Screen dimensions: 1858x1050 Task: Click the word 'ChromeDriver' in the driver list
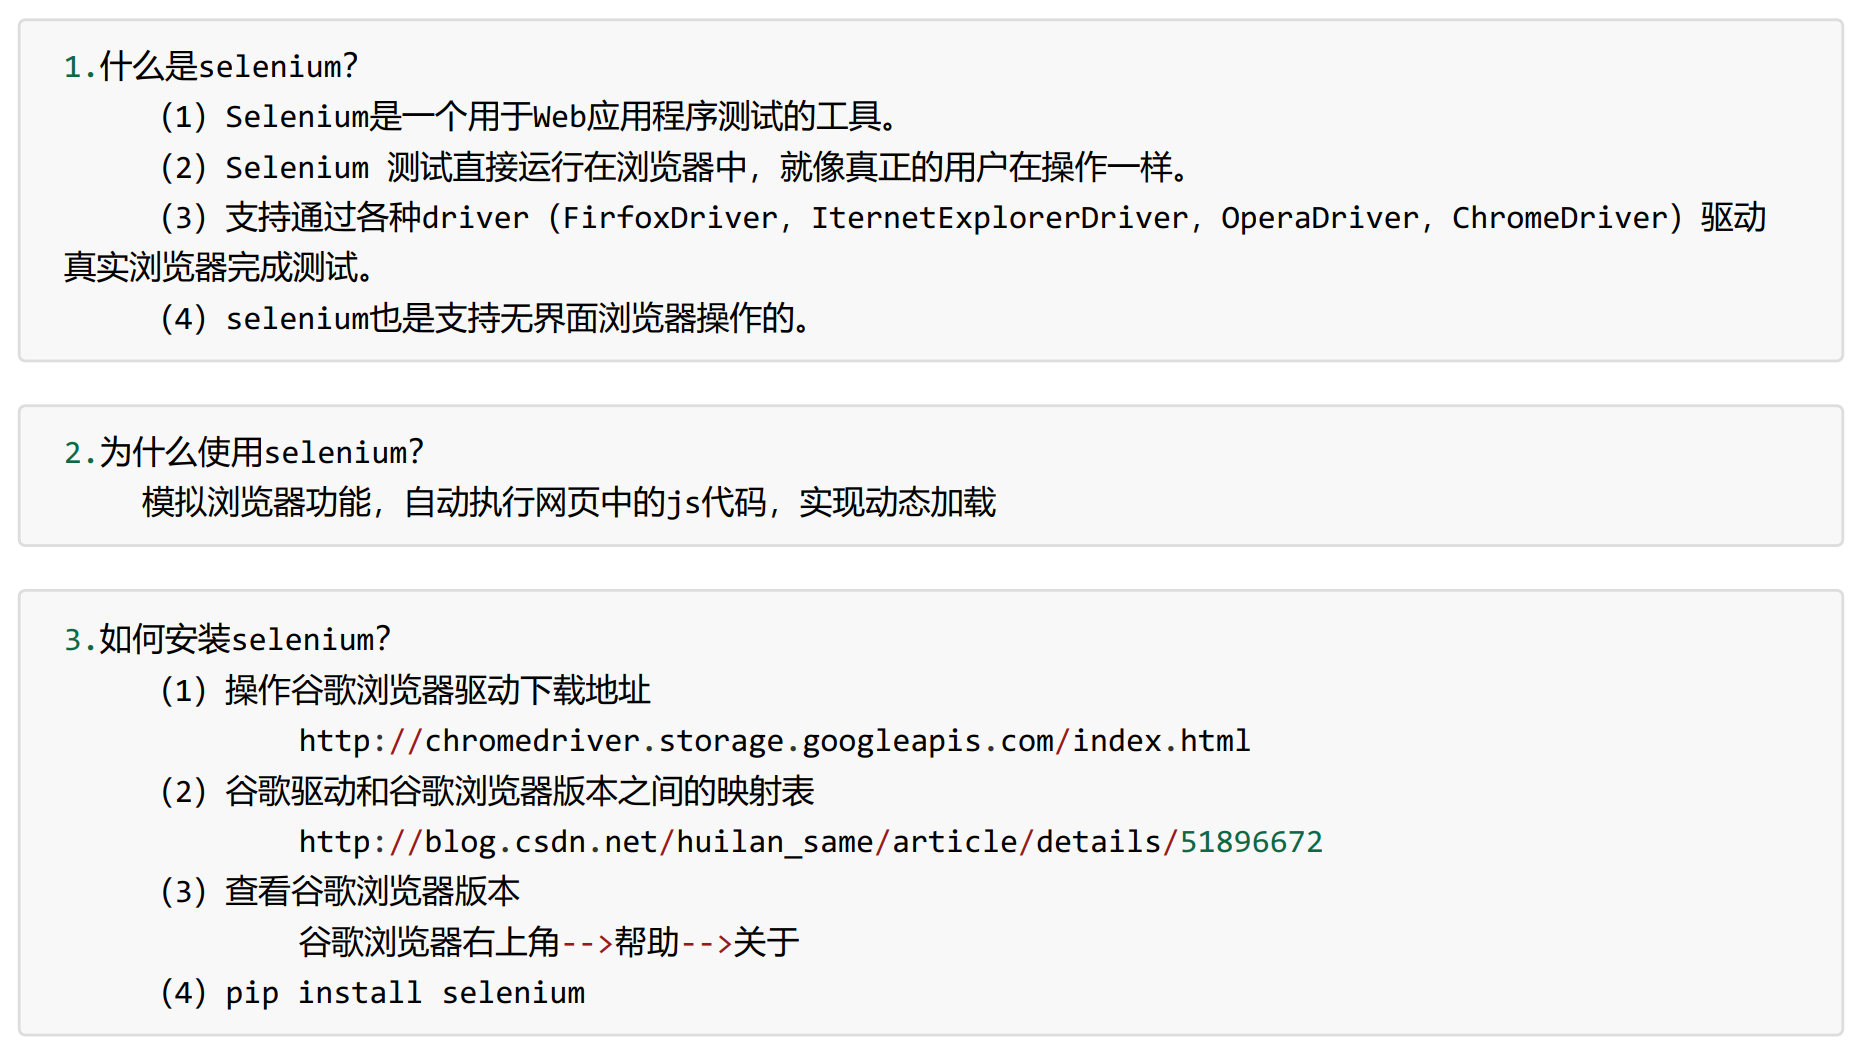point(1559,218)
